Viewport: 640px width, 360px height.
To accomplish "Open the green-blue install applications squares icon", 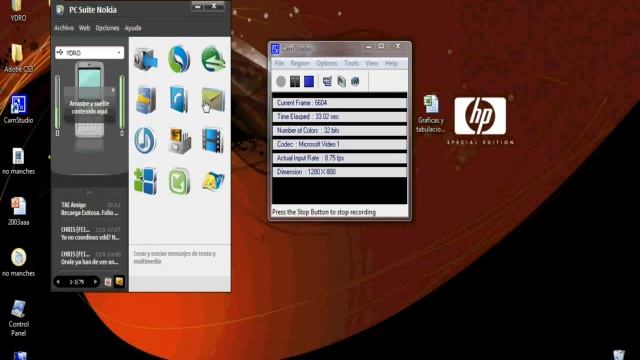I will [x=145, y=181].
